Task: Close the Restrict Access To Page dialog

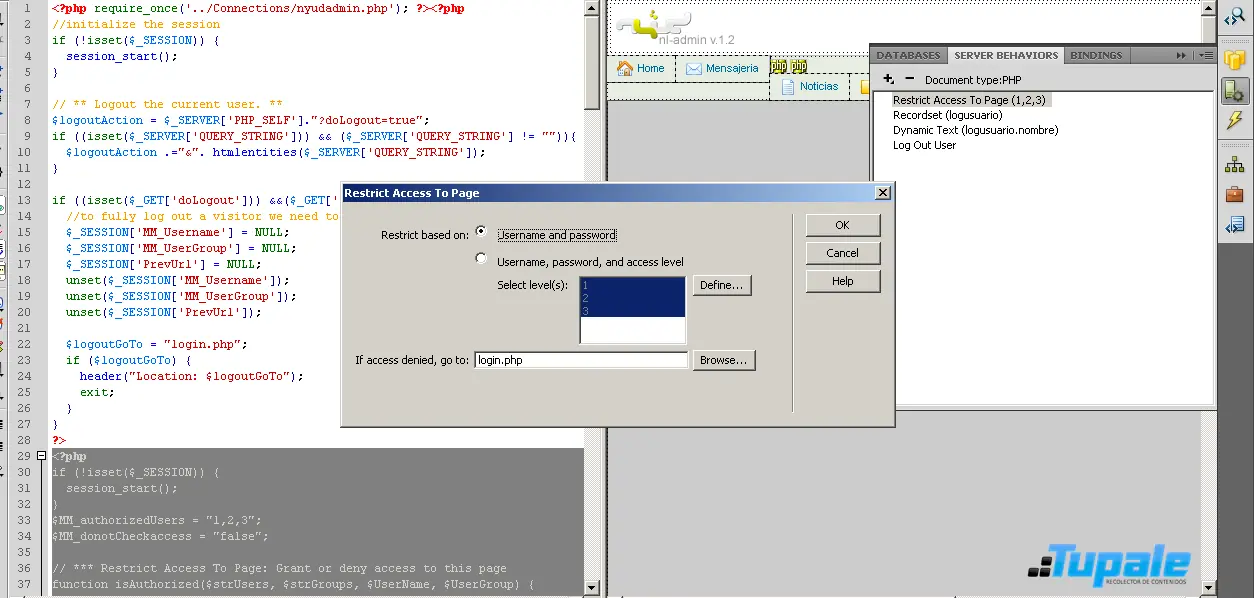Action: [882, 193]
